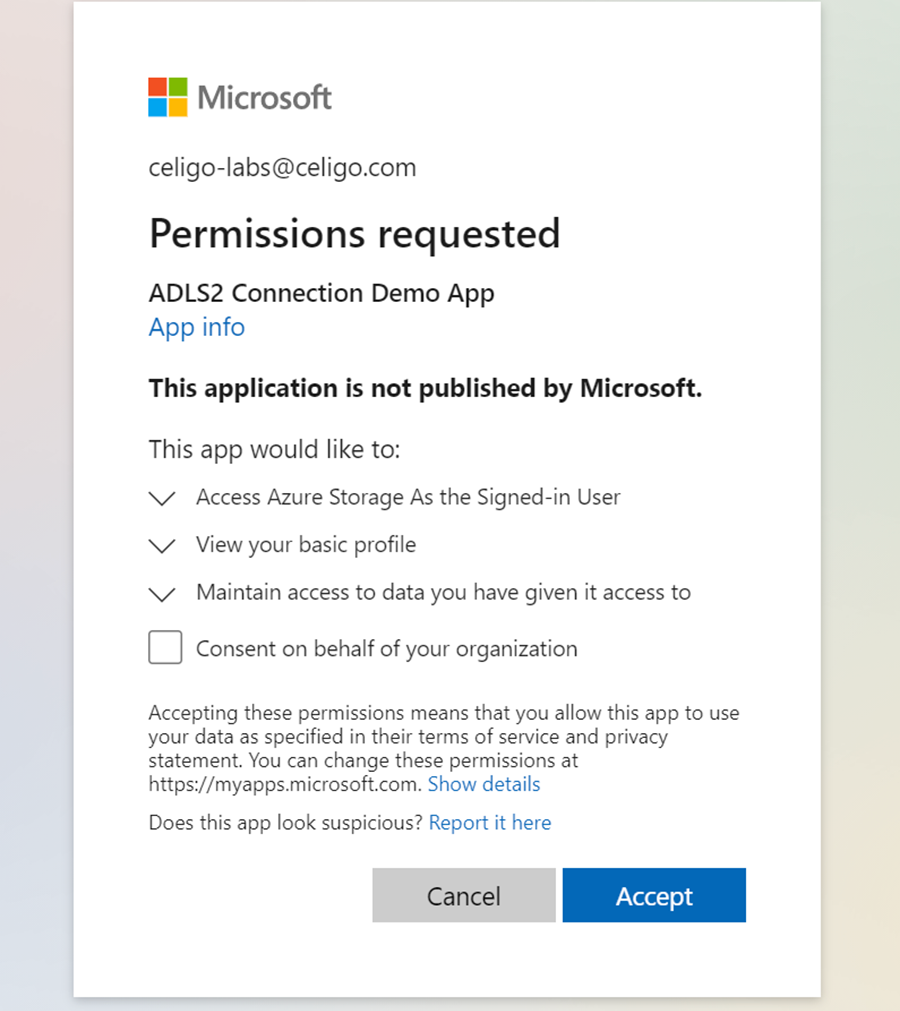Click Maintain access to data permission text
900x1011 pixels.
click(x=444, y=593)
